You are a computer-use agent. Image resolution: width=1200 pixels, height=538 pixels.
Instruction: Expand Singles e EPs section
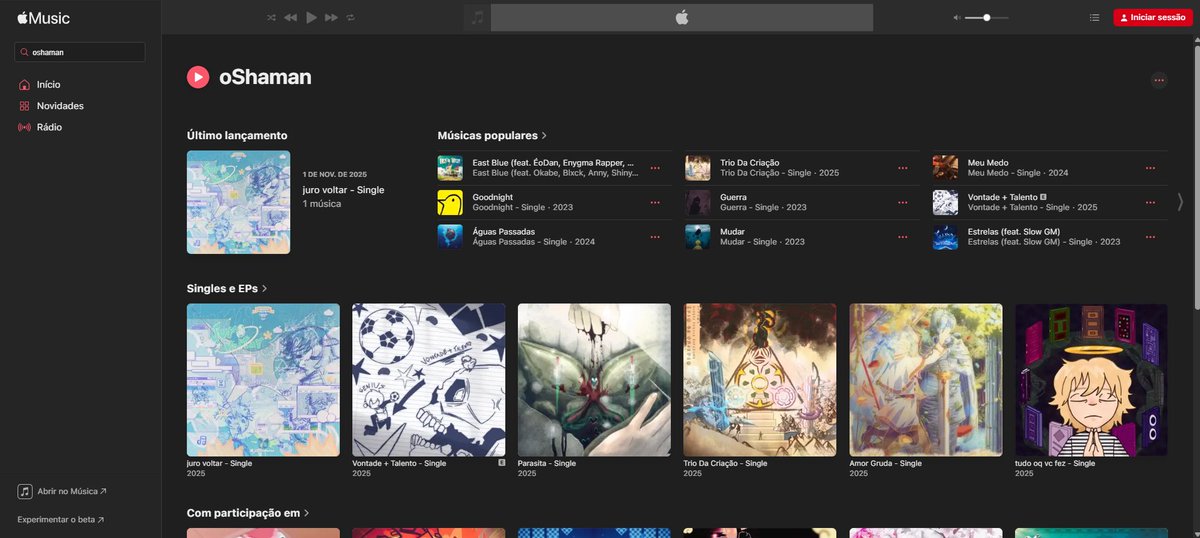click(227, 288)
